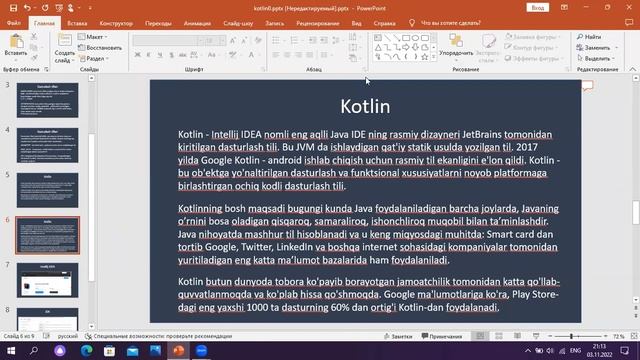Open the Файл menu tab
Viewport: 640px width, 360px height.
tap(13, 23)
